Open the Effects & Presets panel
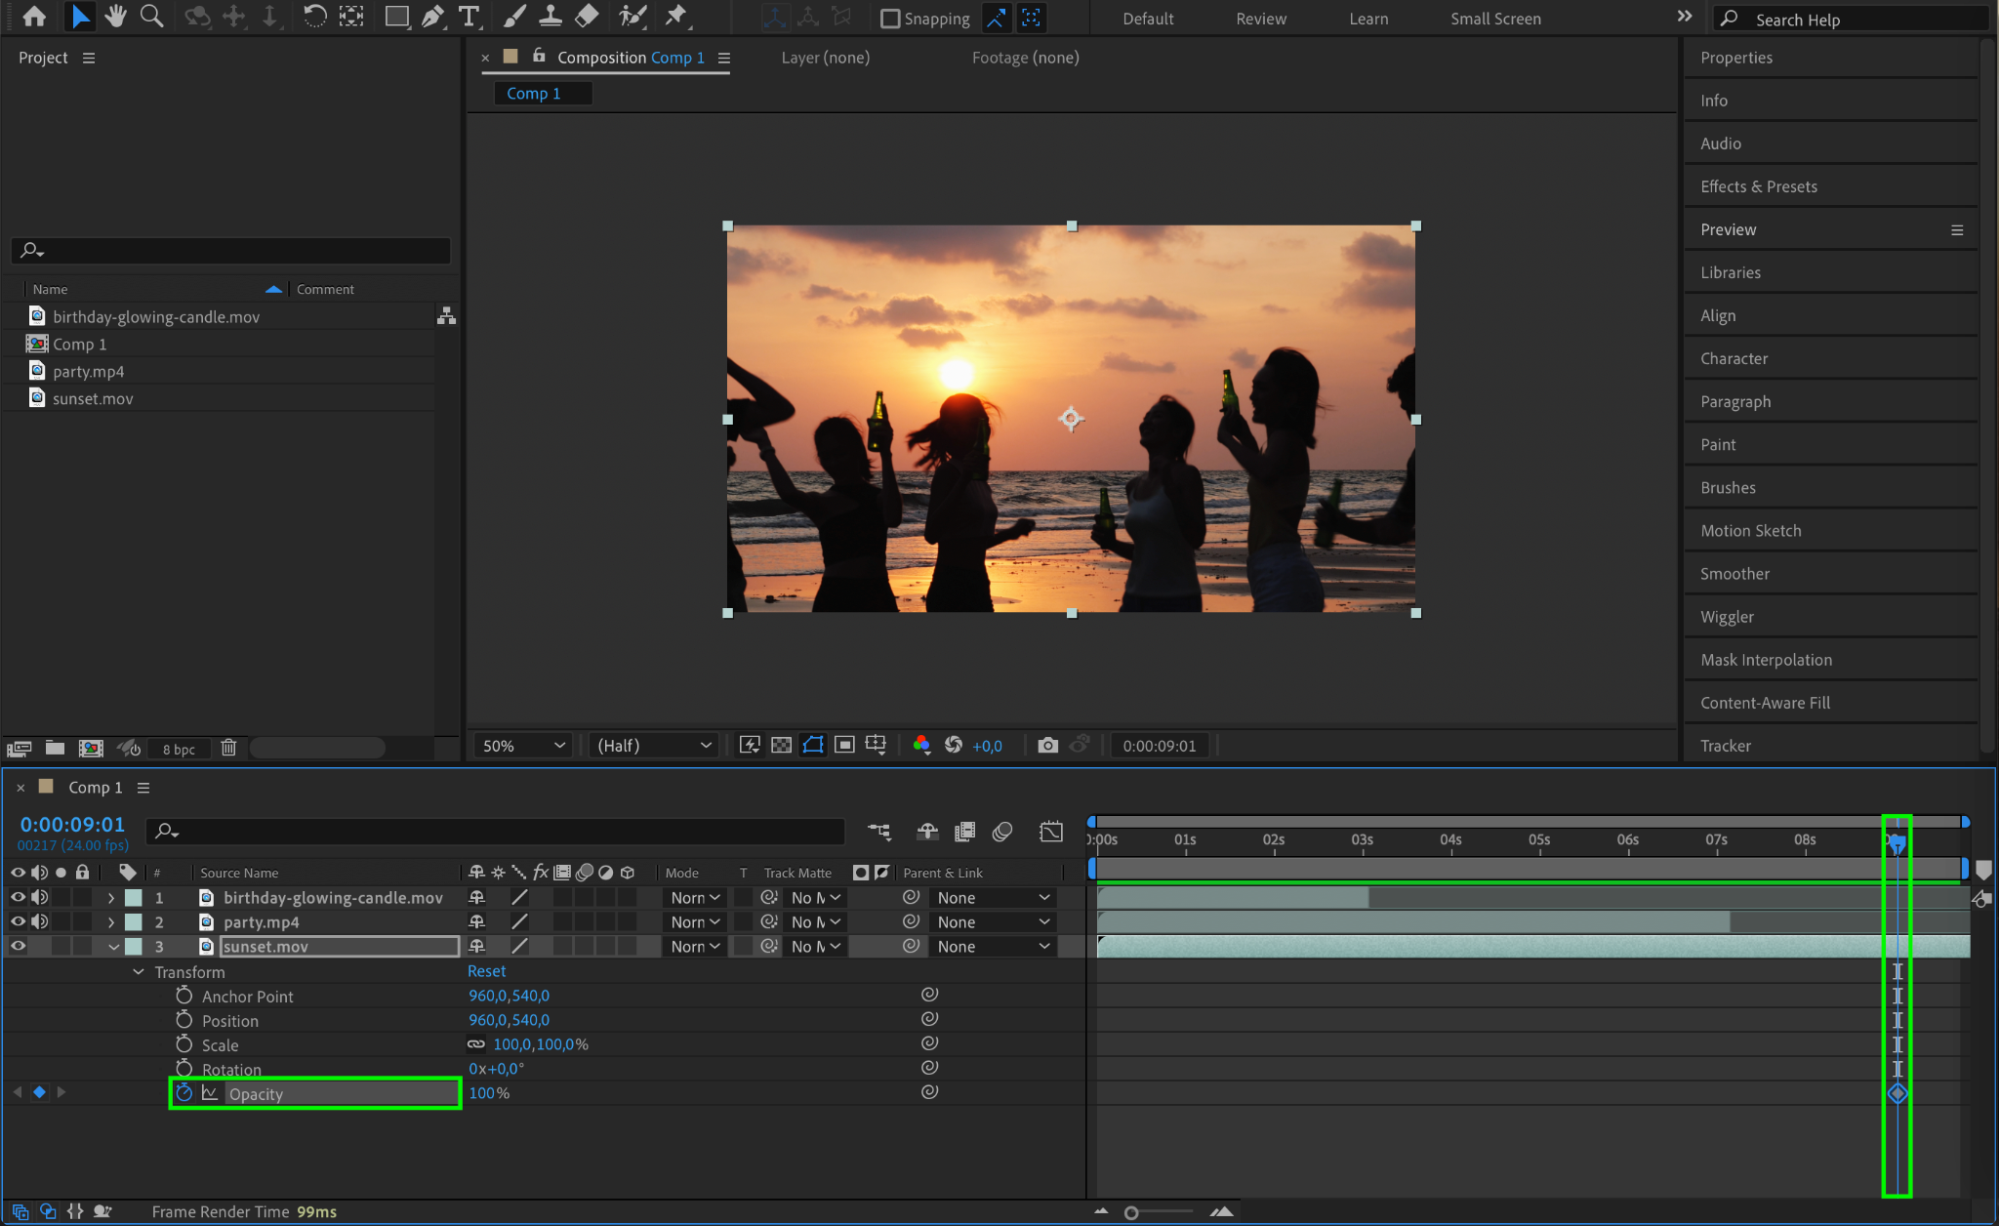This screenshot has width=1999, height=1226. (1758, 186)
